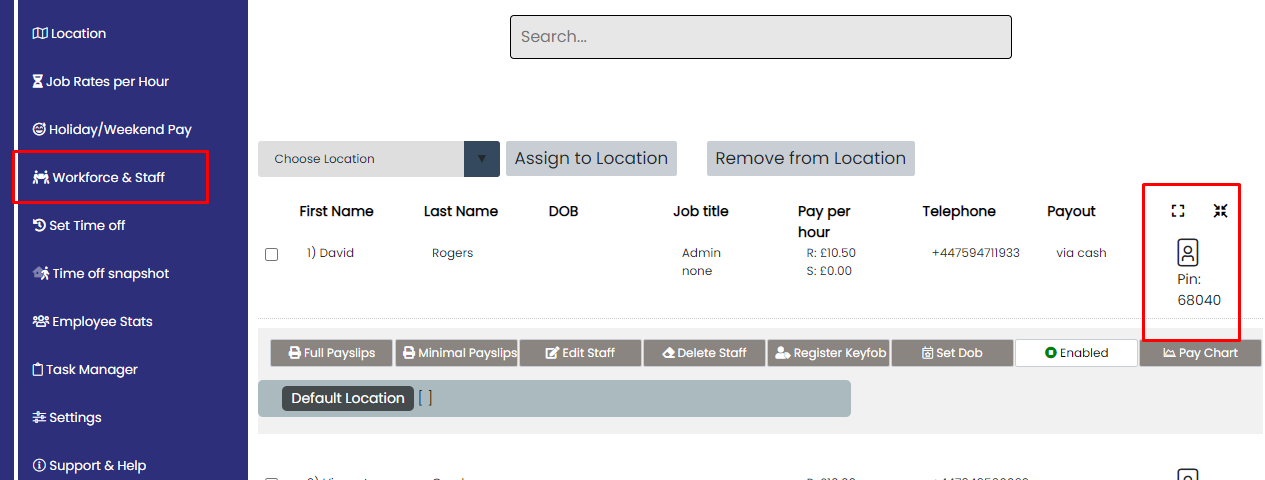Click the Choose Location dropdown arrow
Viewport: 1265px width, 480px height.
coord(482,159)
